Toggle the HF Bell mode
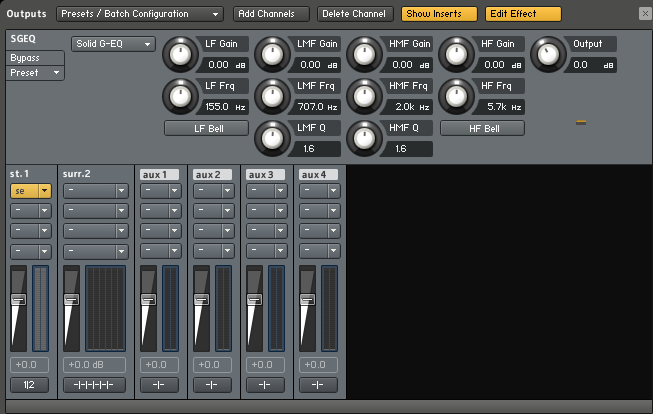 click(482, 128)
